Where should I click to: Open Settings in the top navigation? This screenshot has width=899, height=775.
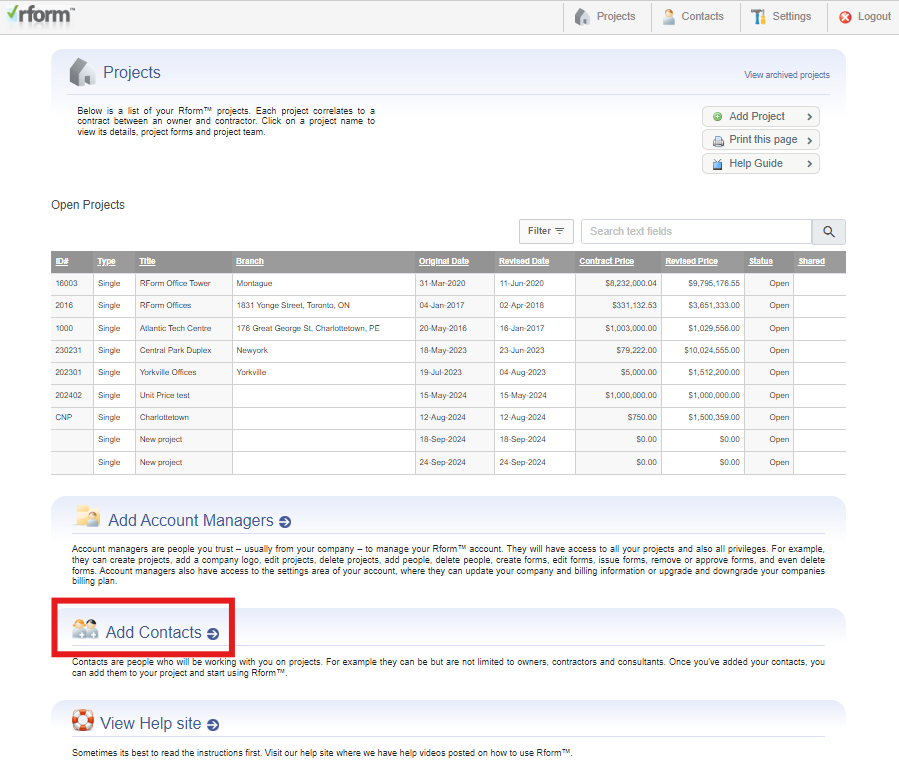[x=781, y=17]
